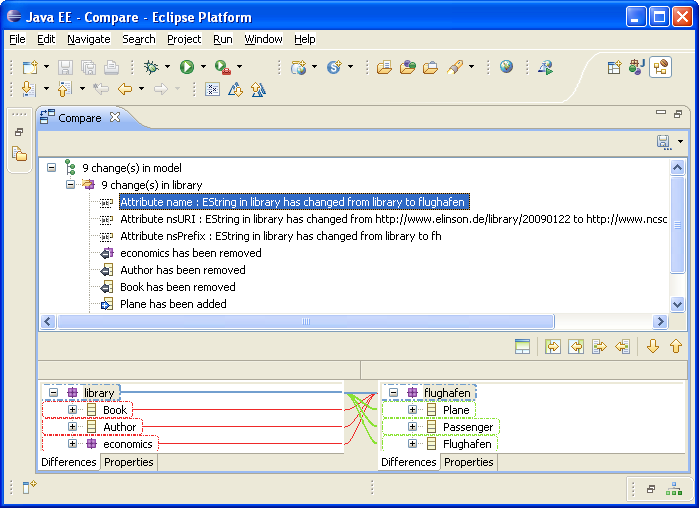Image resolution: width=699 pixels, height=508 pixels.
Task: Click the Save All toolbar icon
Action: click(x=88, y=67)
